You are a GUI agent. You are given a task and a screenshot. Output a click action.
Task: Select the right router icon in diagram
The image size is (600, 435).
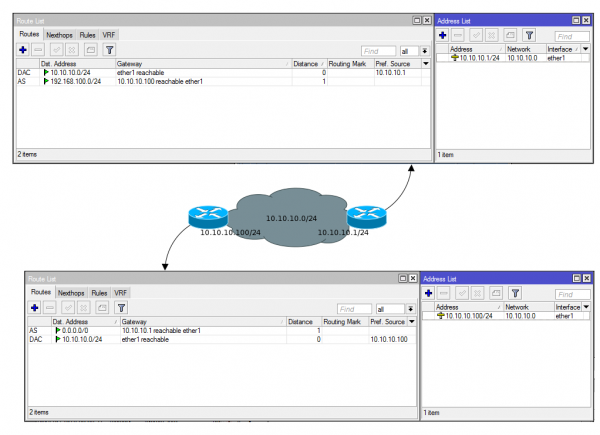point(367,217)
